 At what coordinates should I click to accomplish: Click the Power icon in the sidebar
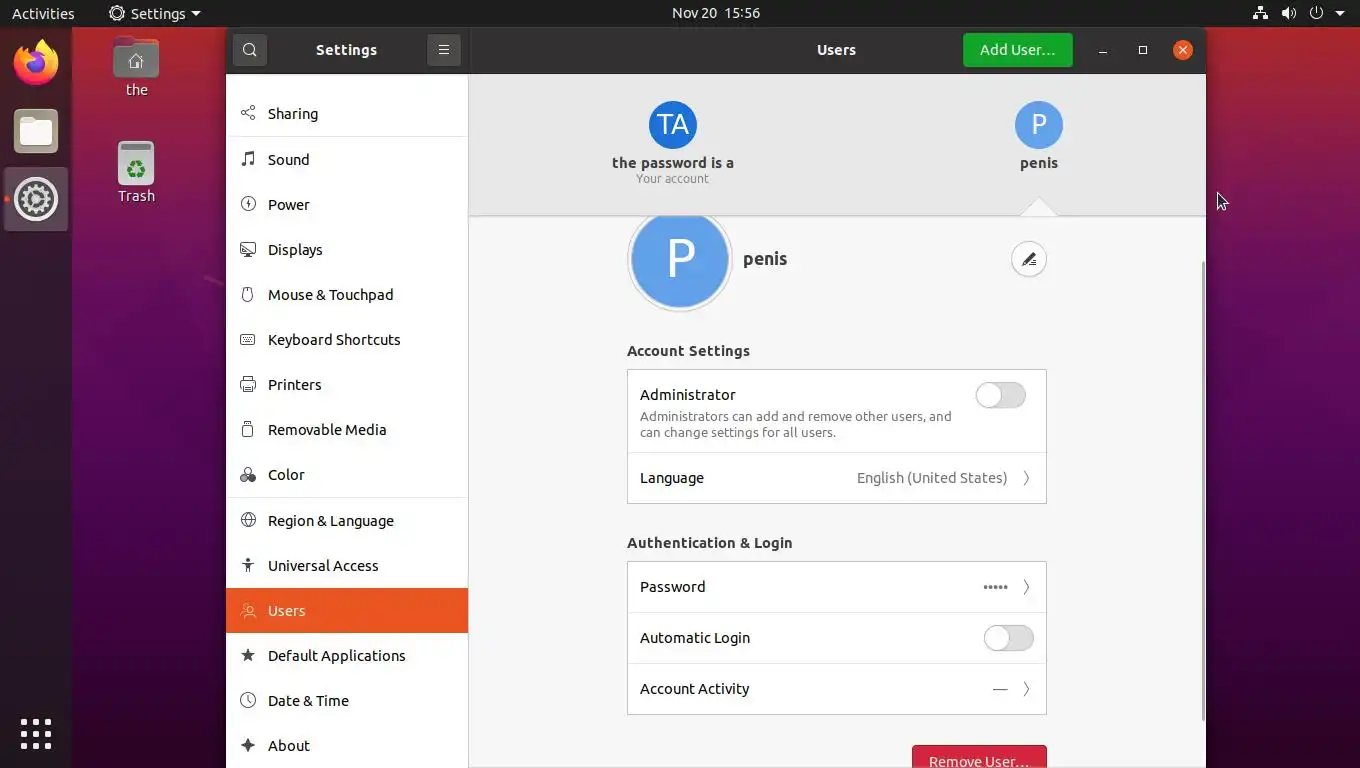248,204
